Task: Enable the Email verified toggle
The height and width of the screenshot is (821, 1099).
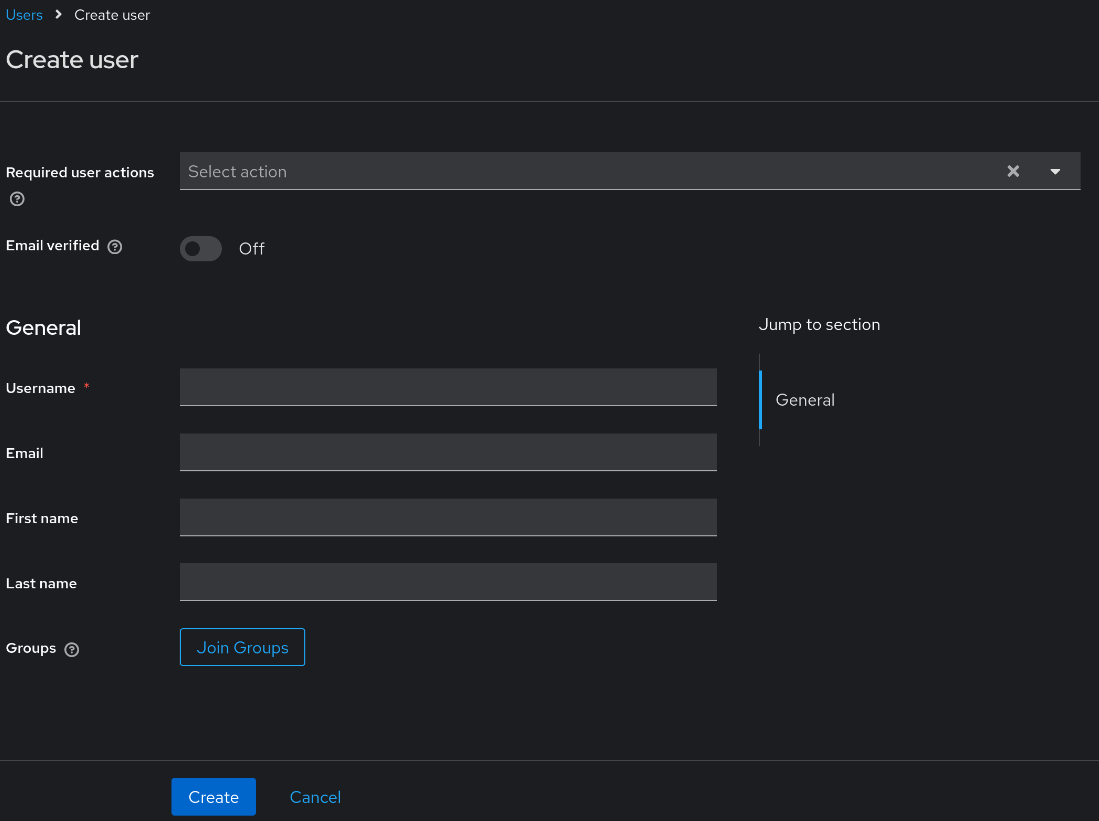Action: 200,249
